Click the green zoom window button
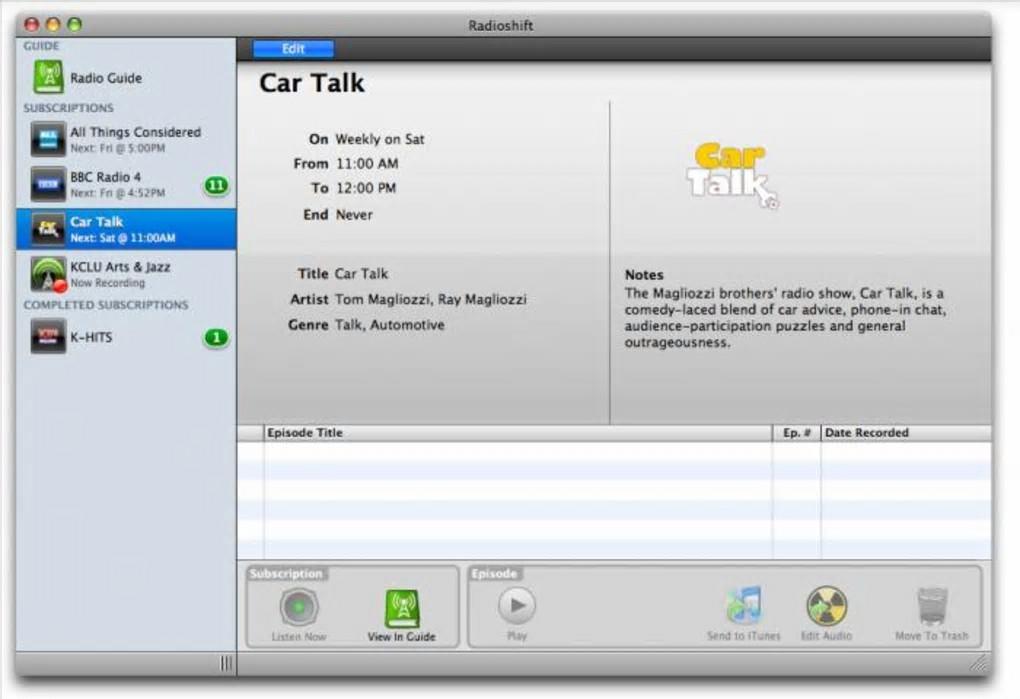1020x699 pixels. (x=75, y=25)
